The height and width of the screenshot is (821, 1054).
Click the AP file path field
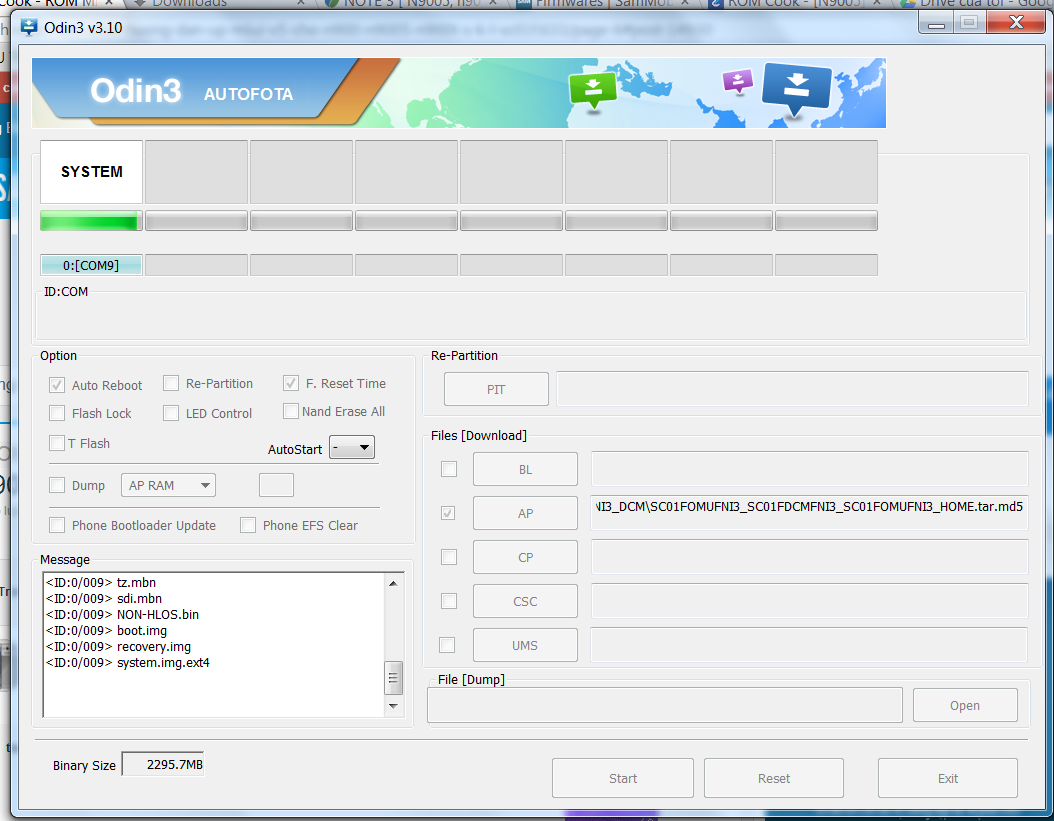point(809,513)
